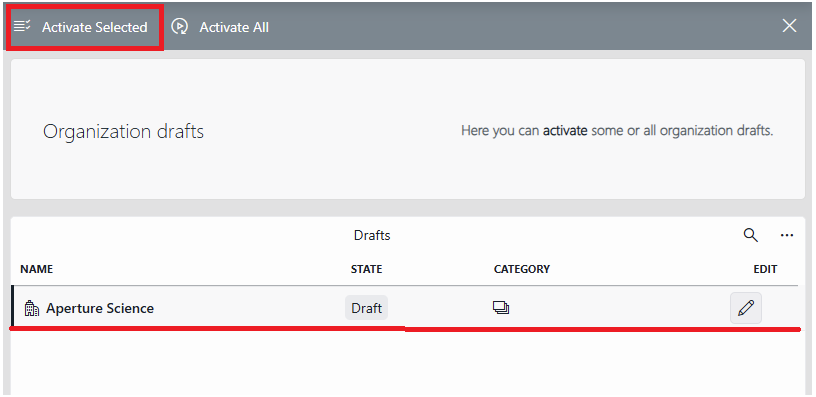The height and width of the screenshot is (397, 816).
Task: Click the Activate All label
Action: tap(234, 27)
